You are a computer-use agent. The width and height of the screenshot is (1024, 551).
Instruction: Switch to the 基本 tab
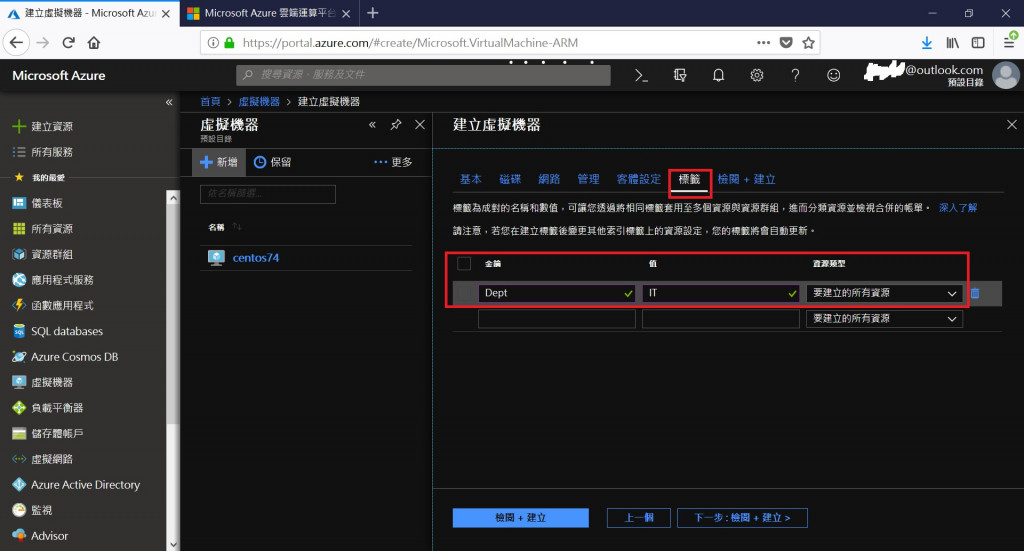[471, 179]
